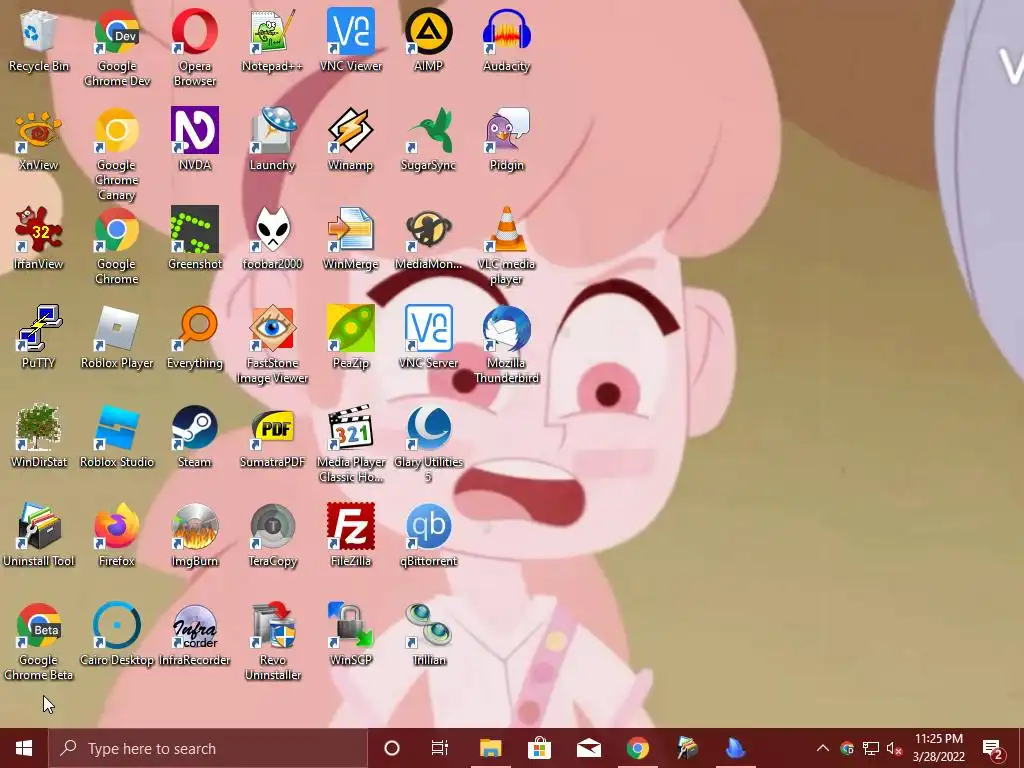Open Uninstall Tool shortcut
The width and height of the screenshot is (1024, 768).
point(39,535)
